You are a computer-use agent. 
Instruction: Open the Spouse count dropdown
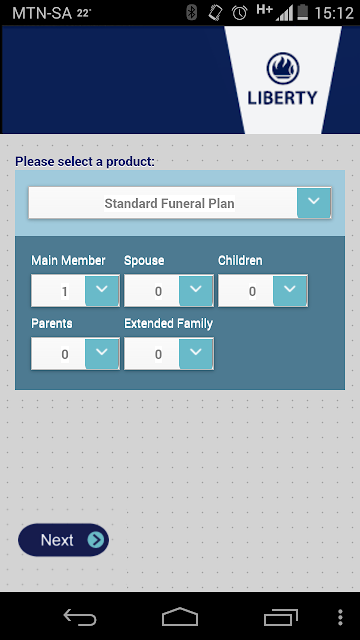coord(196,291)
